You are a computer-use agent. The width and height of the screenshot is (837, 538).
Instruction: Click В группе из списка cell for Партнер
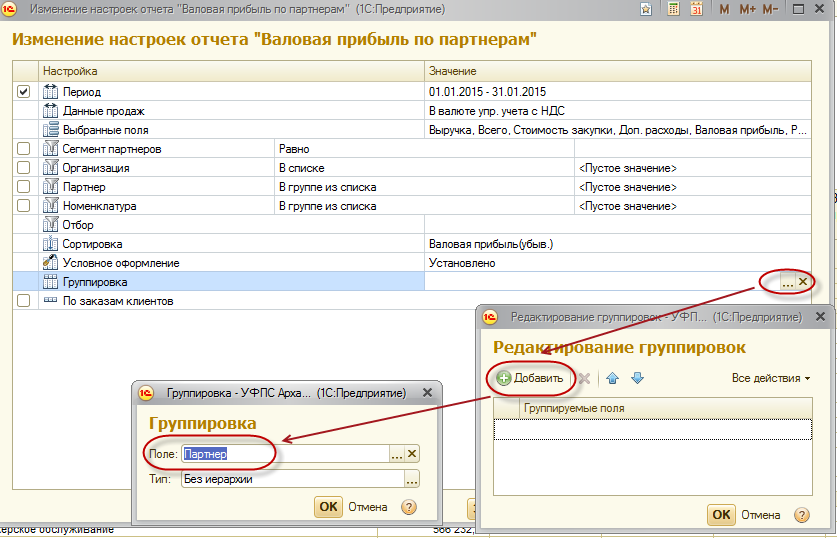coord(424,187)
